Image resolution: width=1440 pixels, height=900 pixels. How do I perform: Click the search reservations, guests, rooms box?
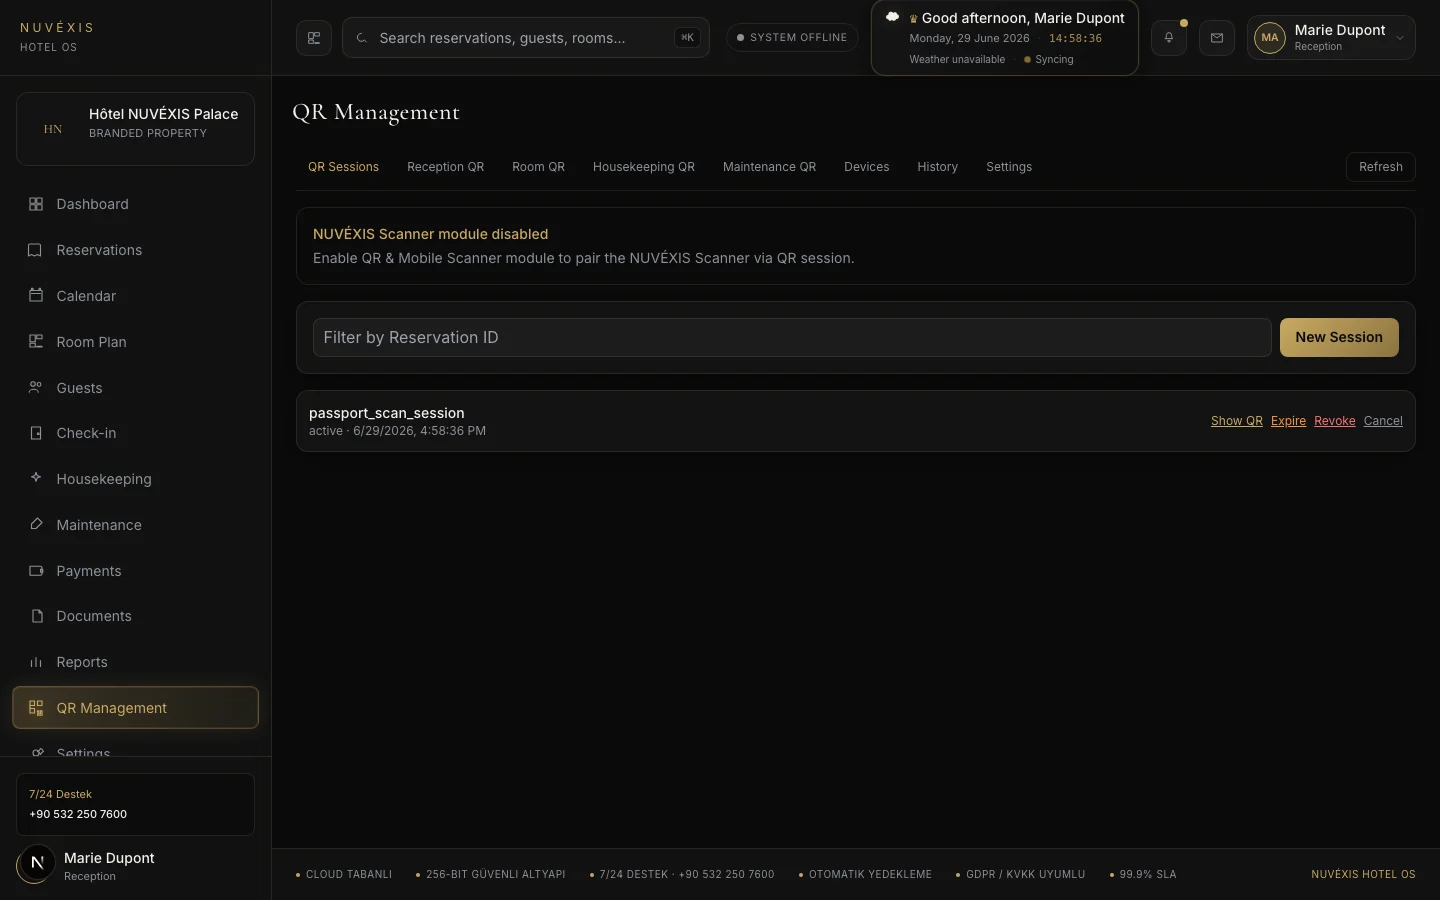click(x=526, y=38)
